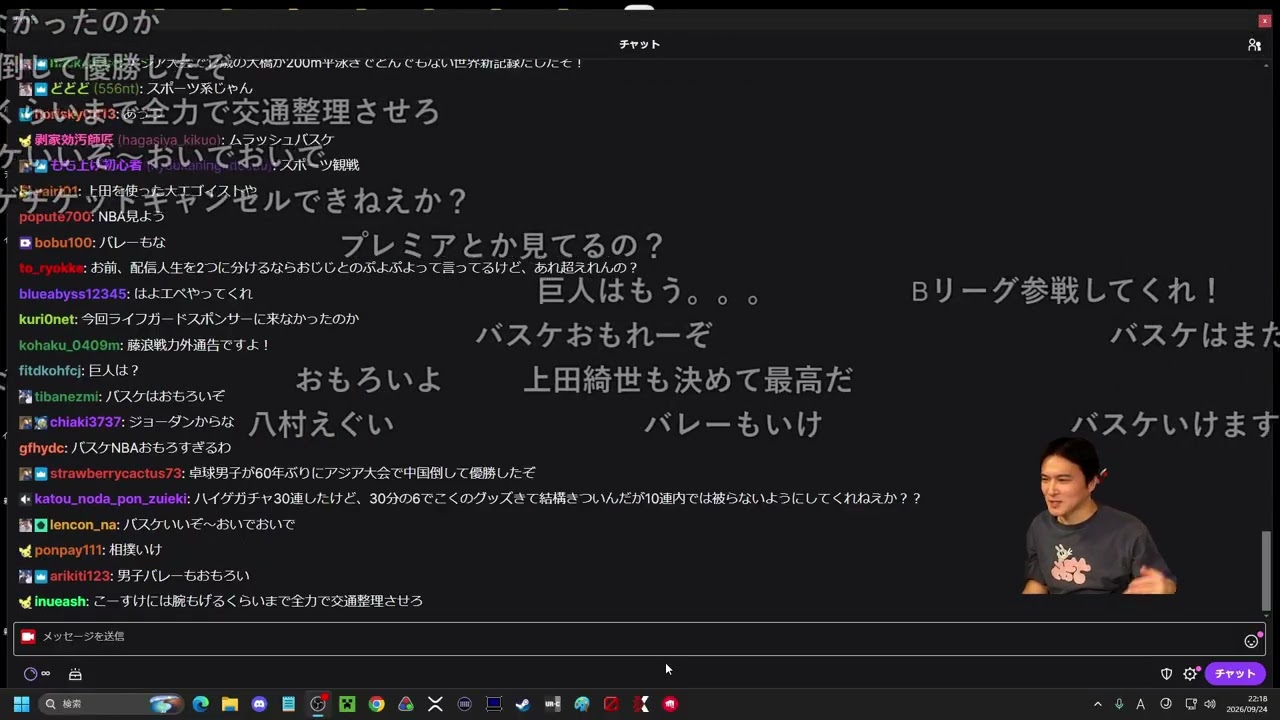Click the streamer webcam overlay
The image size is (1280, 720).
(1098, 517)
